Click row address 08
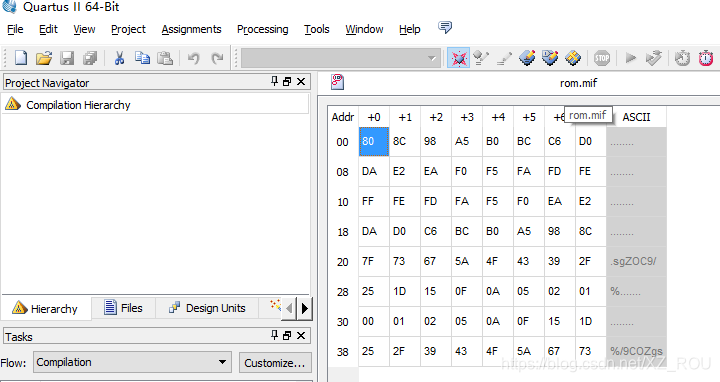Image resolution: width=720 pixels, height=382 pixels. click(343, 172)
